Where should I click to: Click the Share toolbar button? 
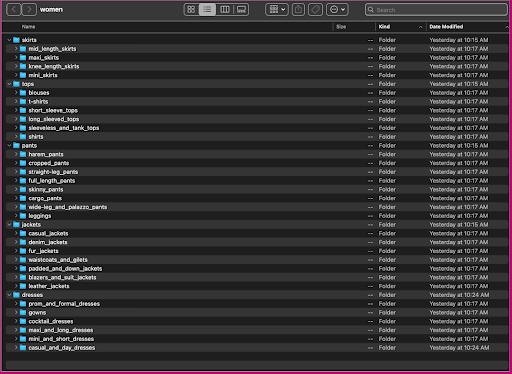(x=298, y=9)
